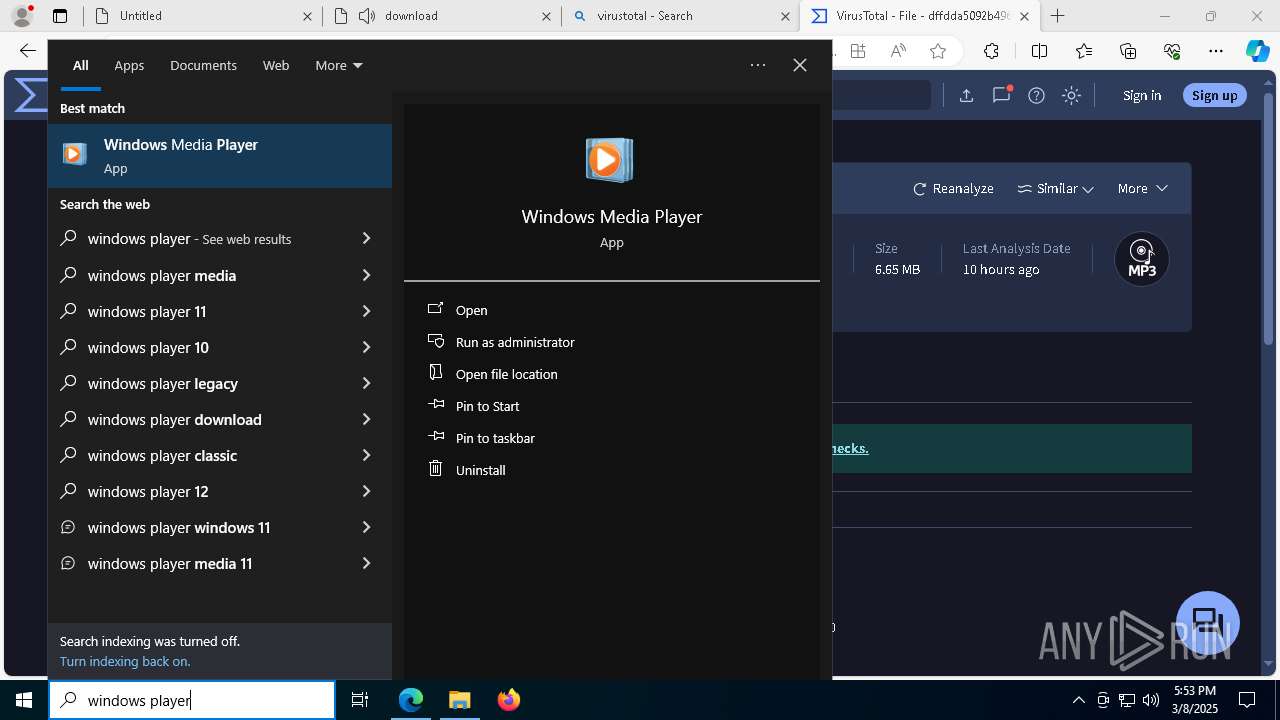Image resolution: width=1280 pixels, height=720 pixels.
Task: Open Windows Media Player best match result
Action: (x=220, y=155)
